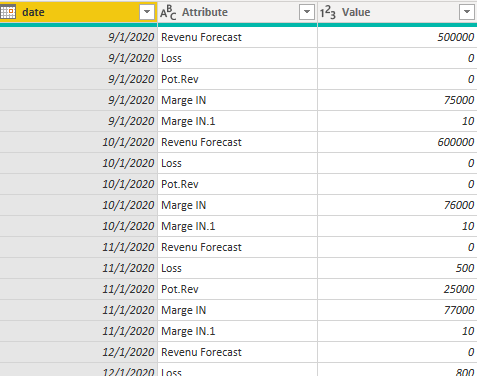Screen dimensions: 477x376
Task: Click 10/1/2020 date in the Loss row
Action: [x=128, y=163]
